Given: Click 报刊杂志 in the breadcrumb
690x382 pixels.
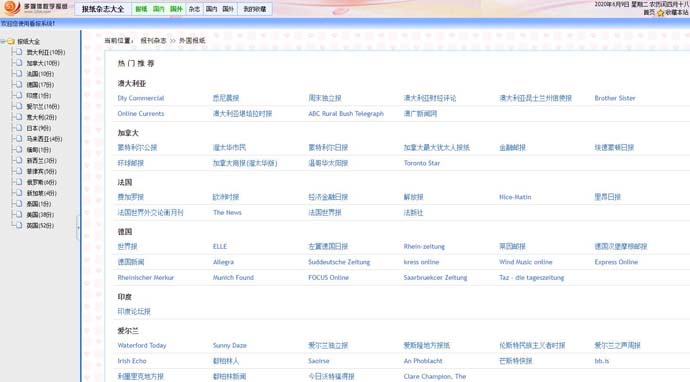Looking at the screenshot, I should [x=153, y=40].
